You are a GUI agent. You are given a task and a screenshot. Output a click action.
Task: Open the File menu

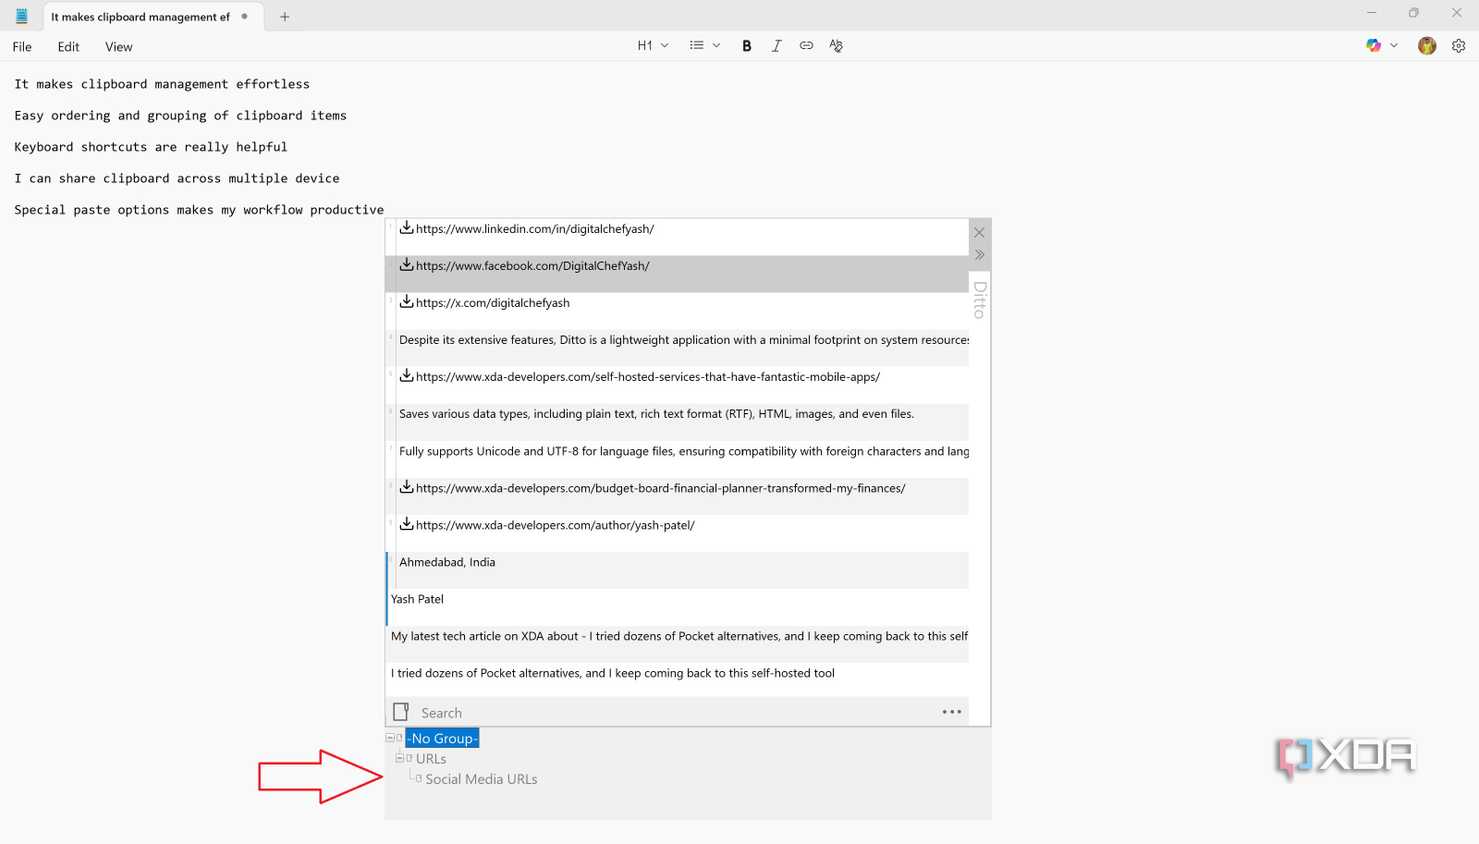[22, 47]
